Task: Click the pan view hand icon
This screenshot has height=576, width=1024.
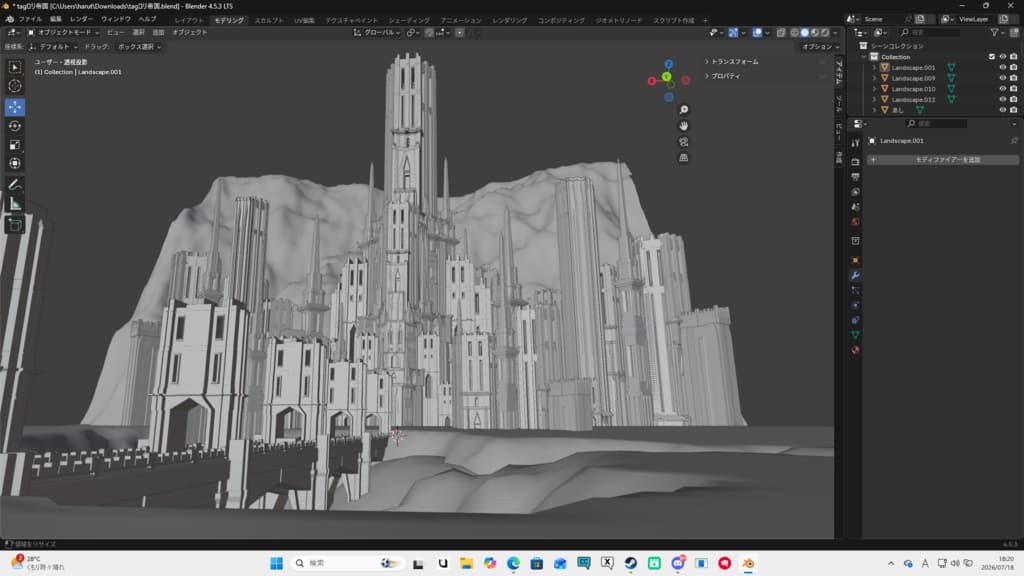Action: pyautogui.click(x=683, y=125)
